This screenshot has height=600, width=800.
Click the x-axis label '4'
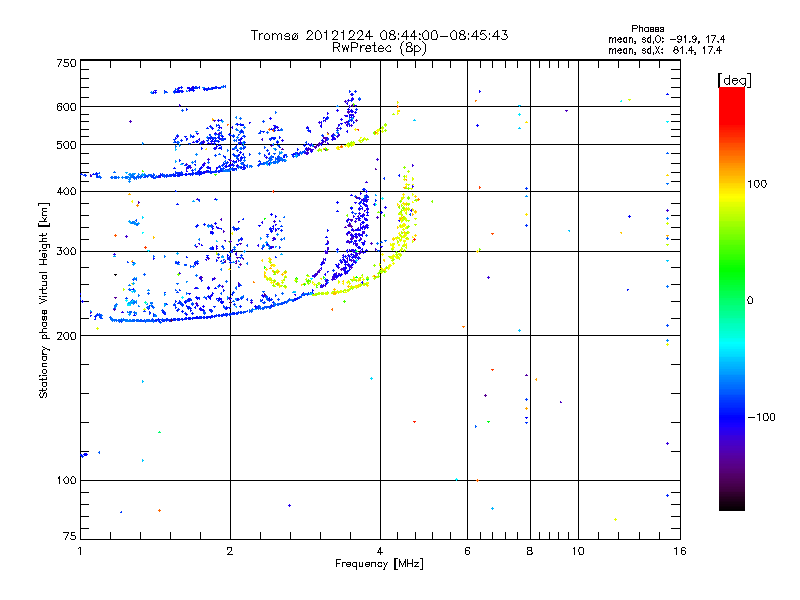(380, 551)
